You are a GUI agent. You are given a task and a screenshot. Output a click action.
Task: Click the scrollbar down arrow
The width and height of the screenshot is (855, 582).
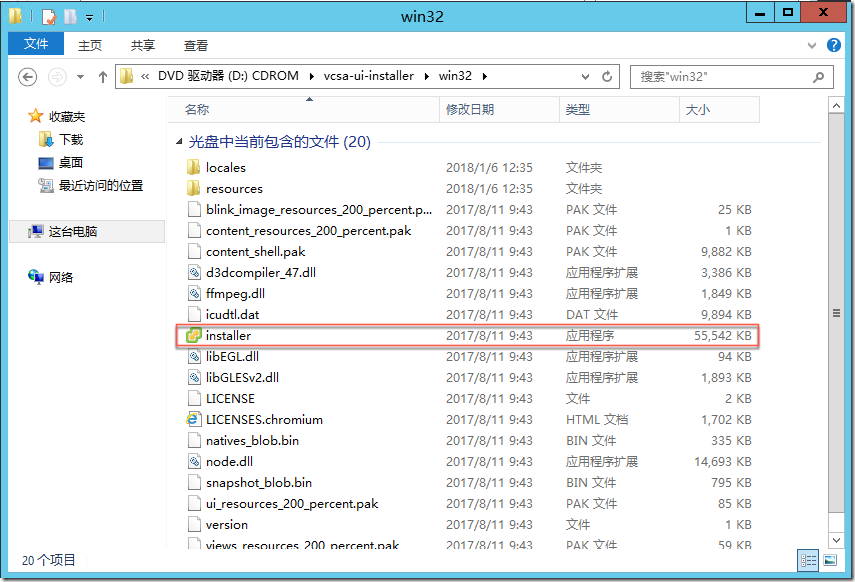click(x=836, y=540)
